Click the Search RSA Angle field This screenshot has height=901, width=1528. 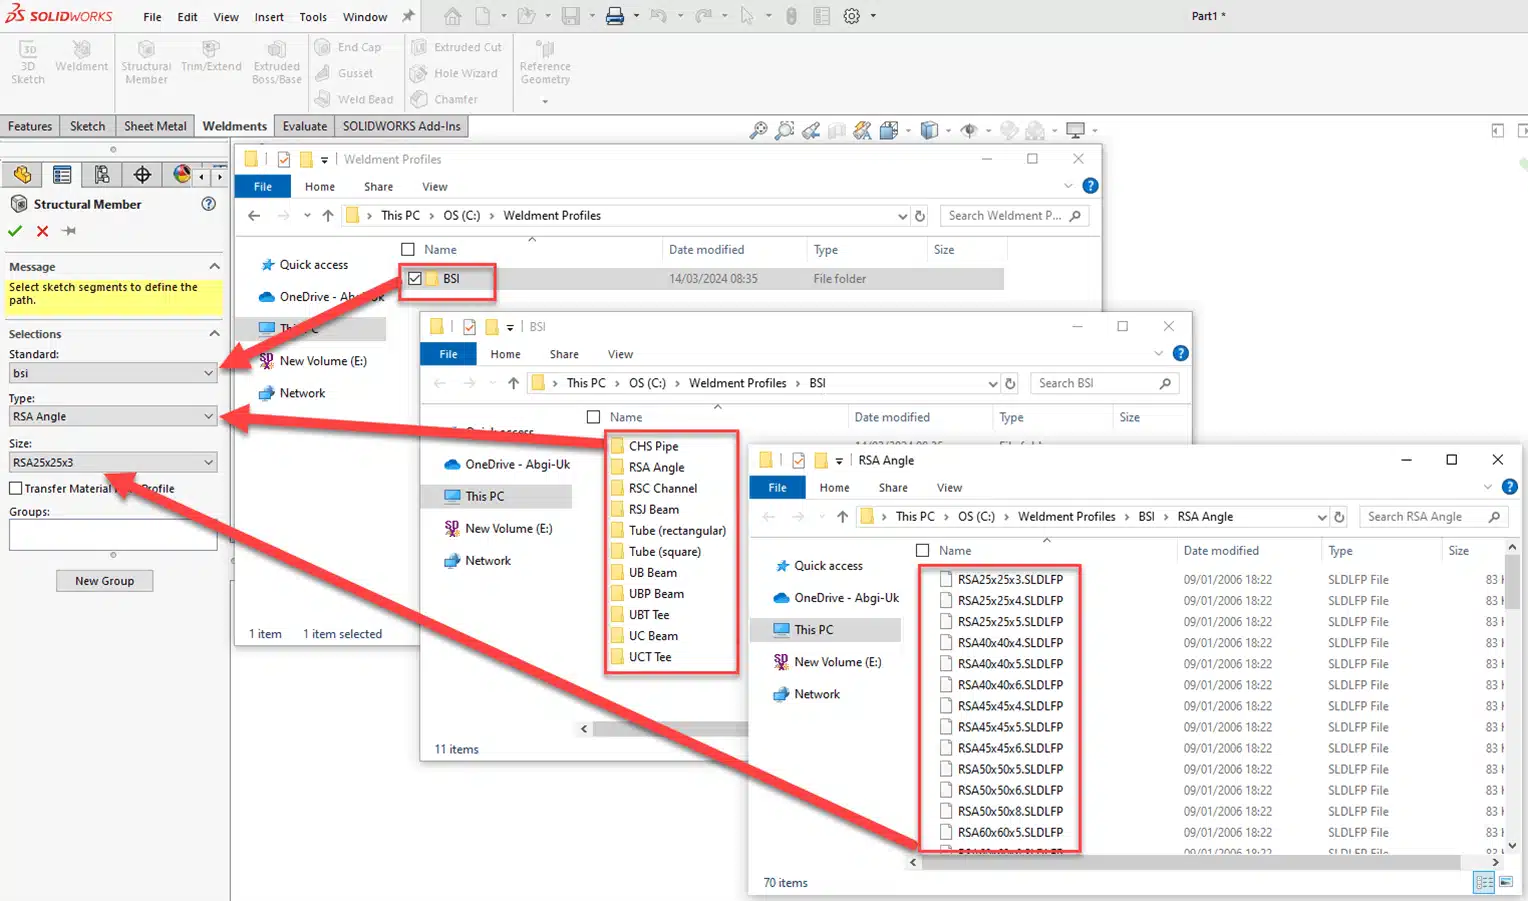click(1435, 517)
